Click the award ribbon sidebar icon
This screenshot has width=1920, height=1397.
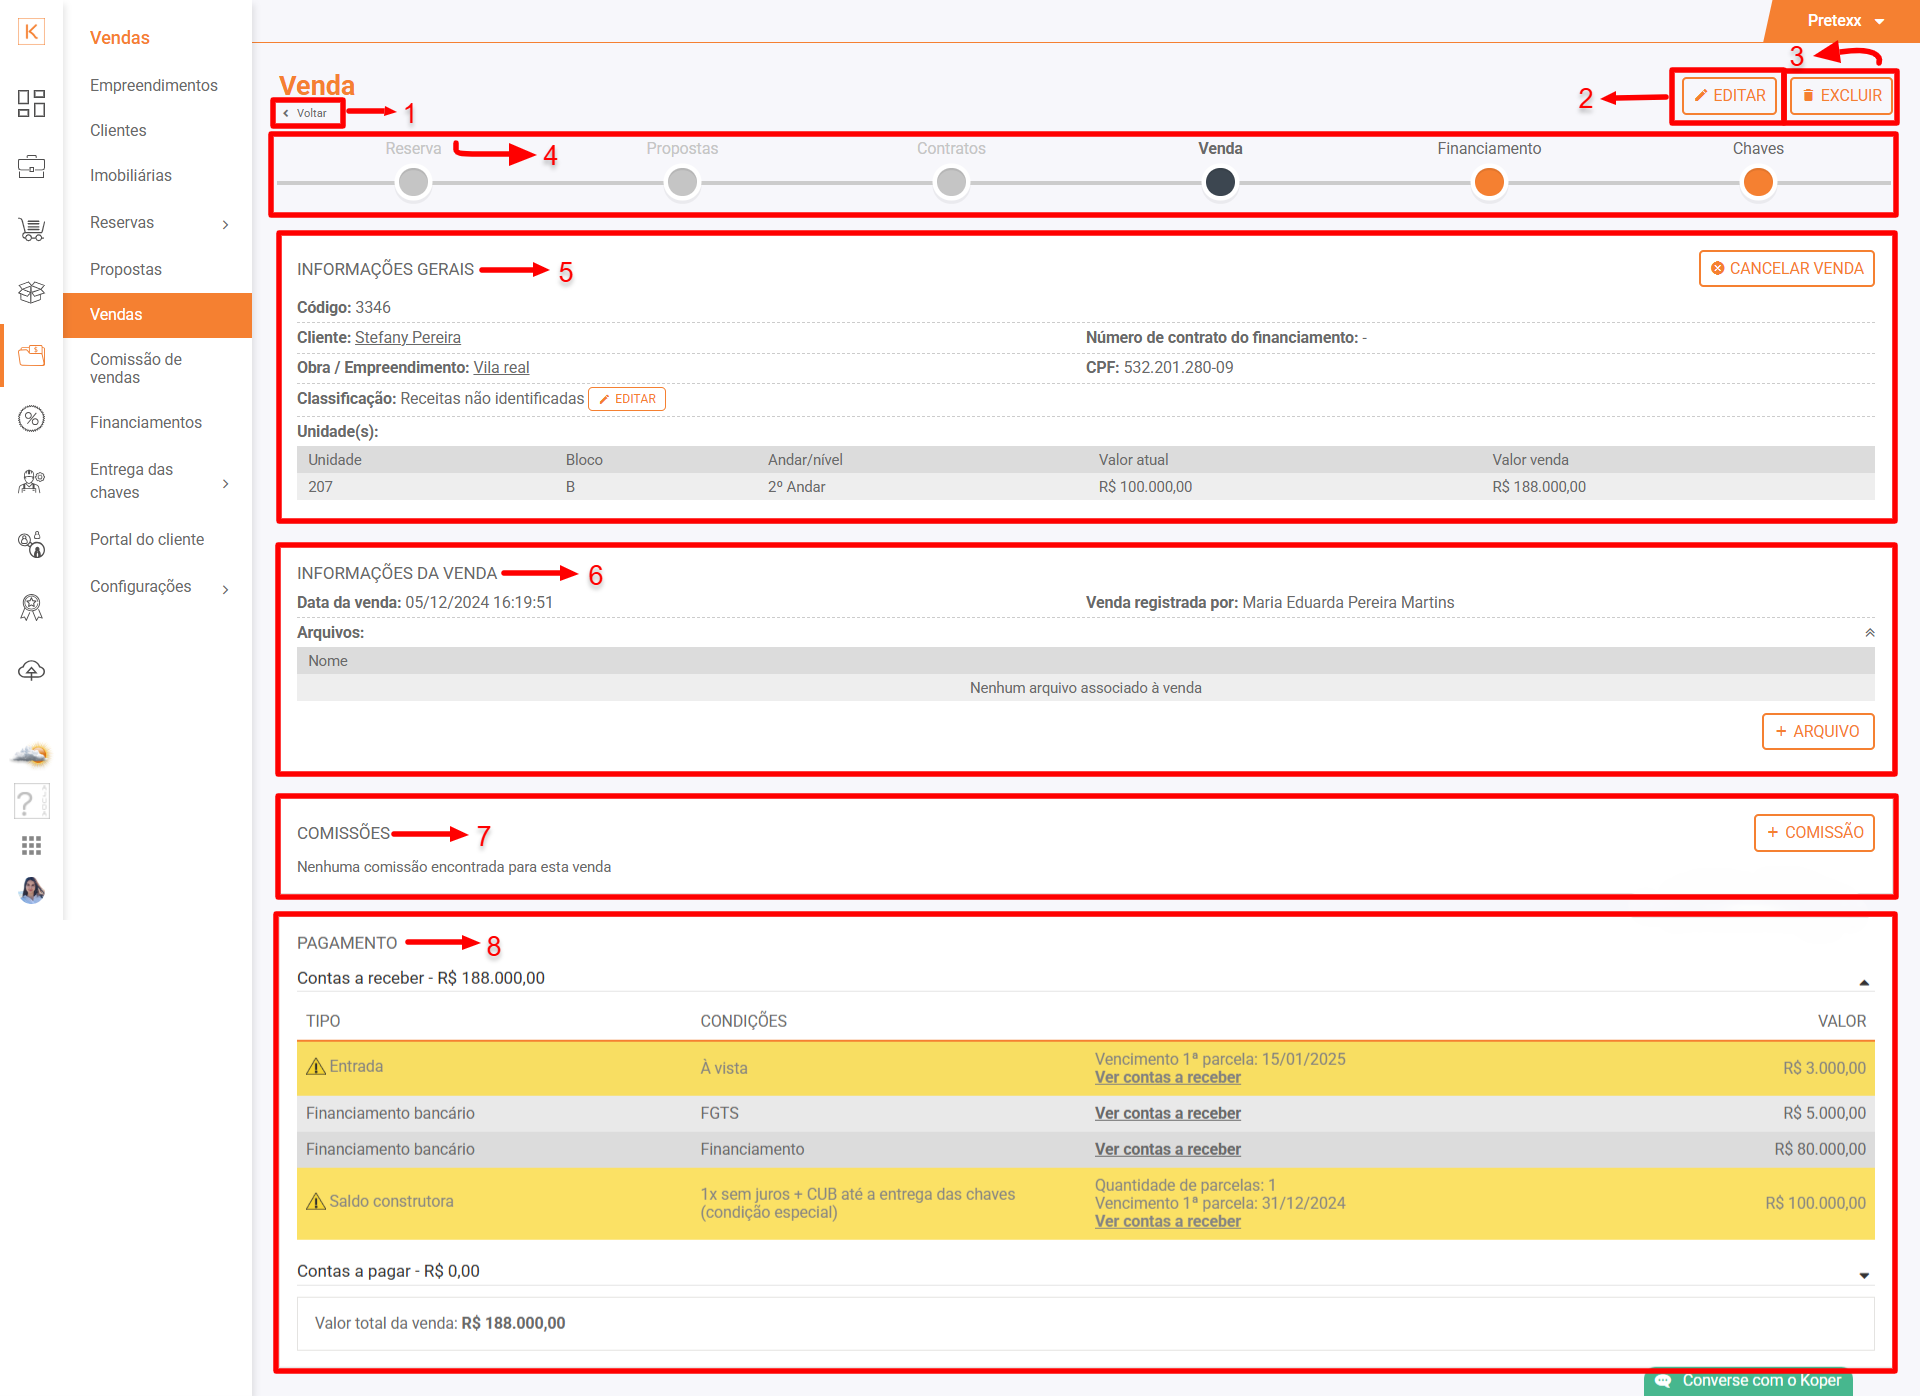point(31,607)
